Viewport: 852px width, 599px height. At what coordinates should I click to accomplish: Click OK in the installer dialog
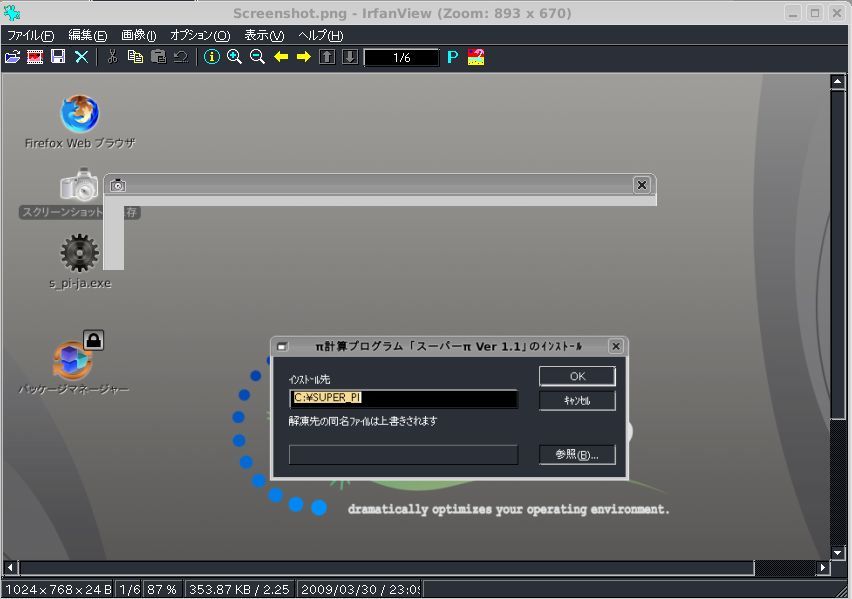click(577, 376)
